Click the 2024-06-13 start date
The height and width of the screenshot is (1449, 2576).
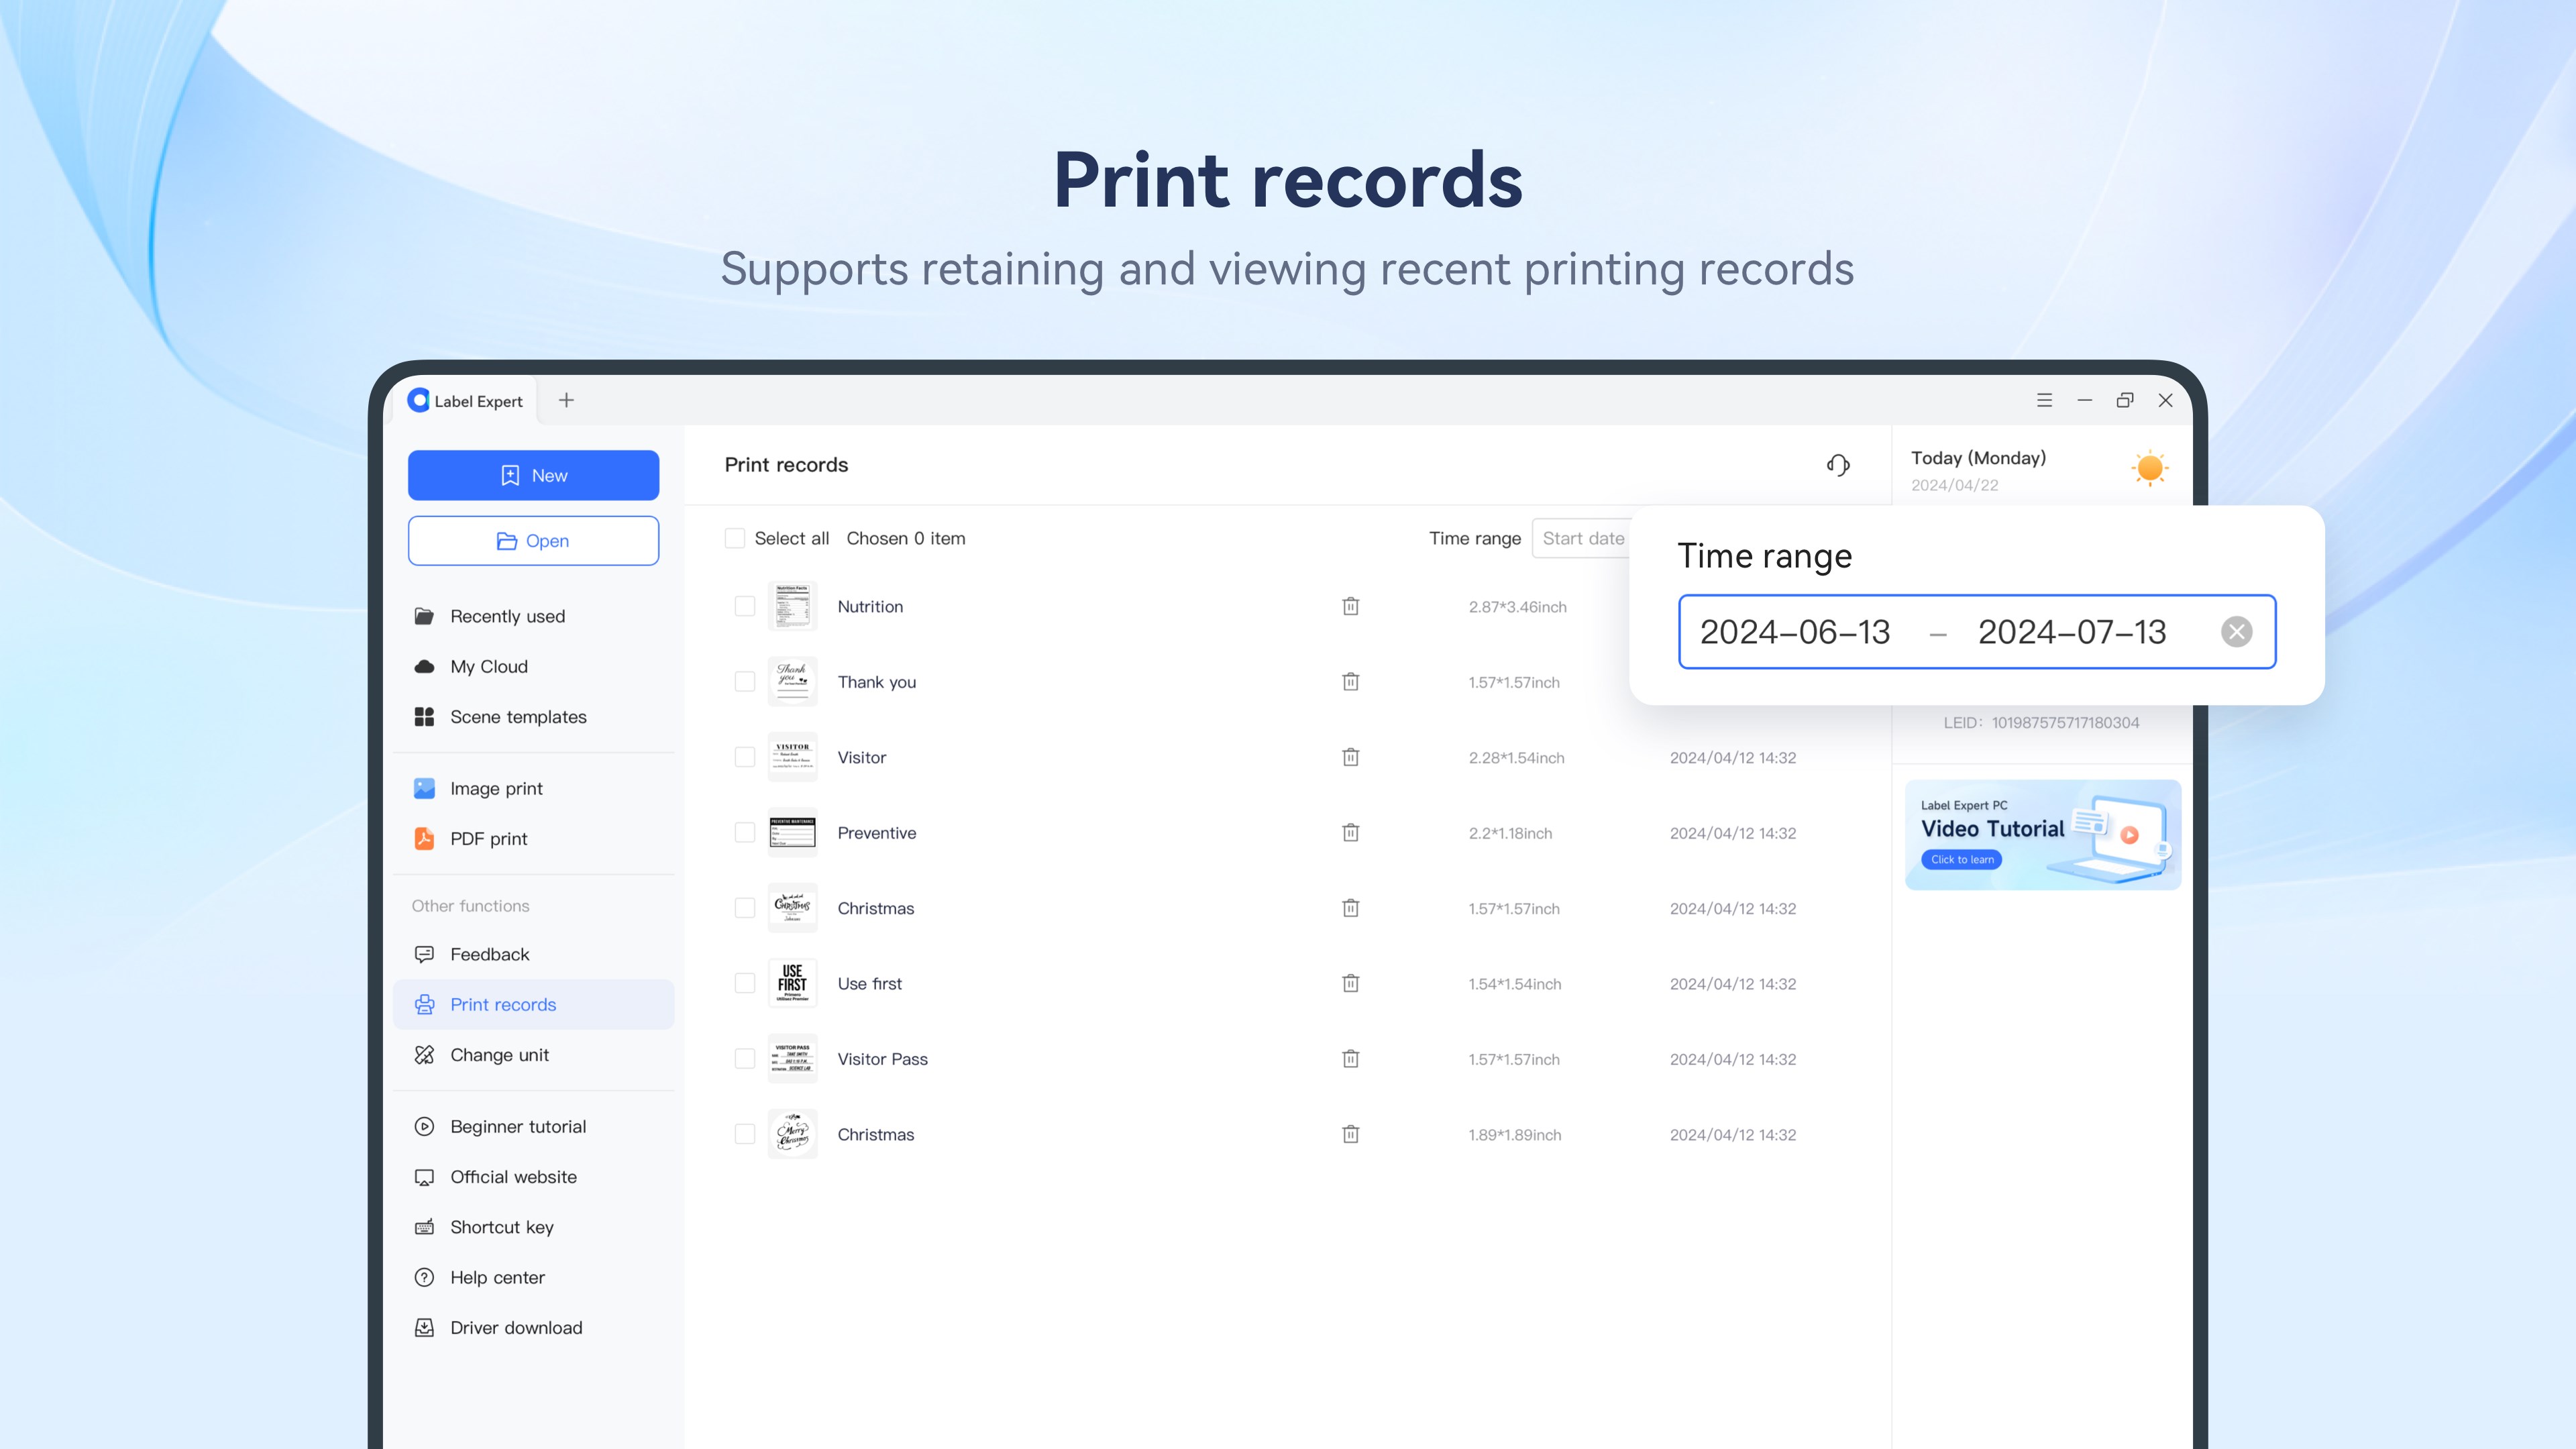click(x=1795, y=632)
